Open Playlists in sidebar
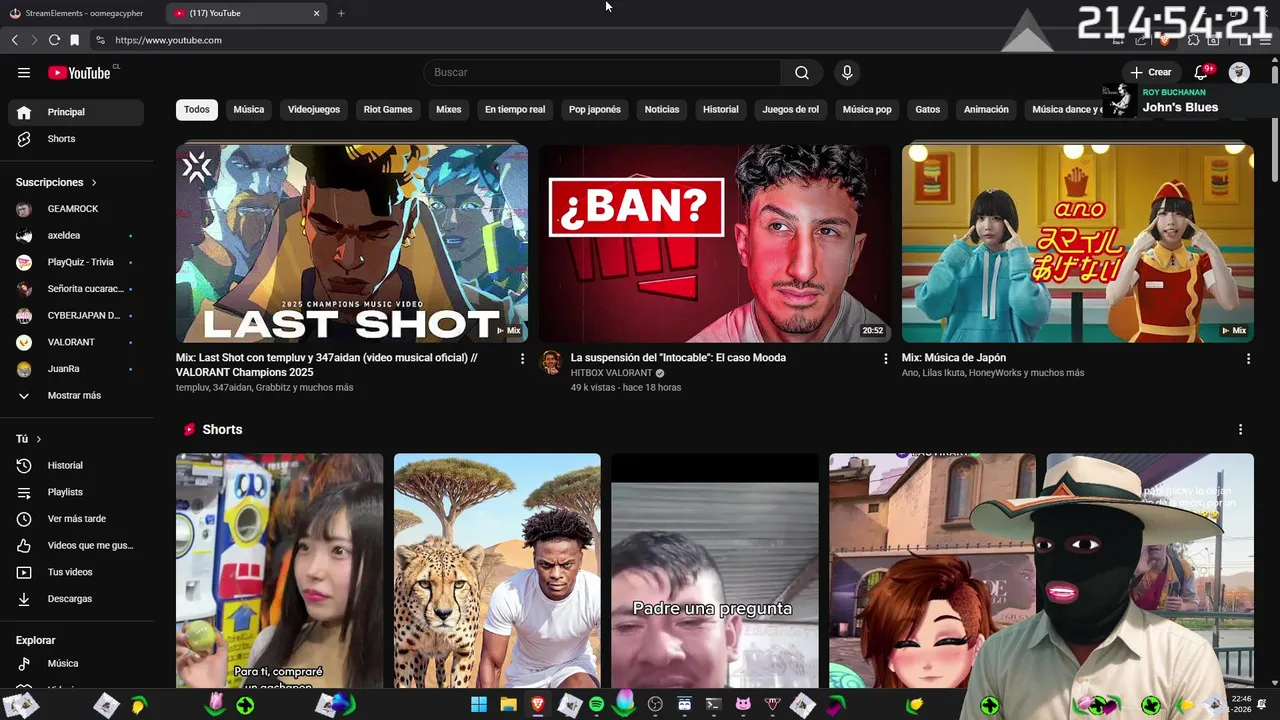1280x720 pixels. point(76,492)
